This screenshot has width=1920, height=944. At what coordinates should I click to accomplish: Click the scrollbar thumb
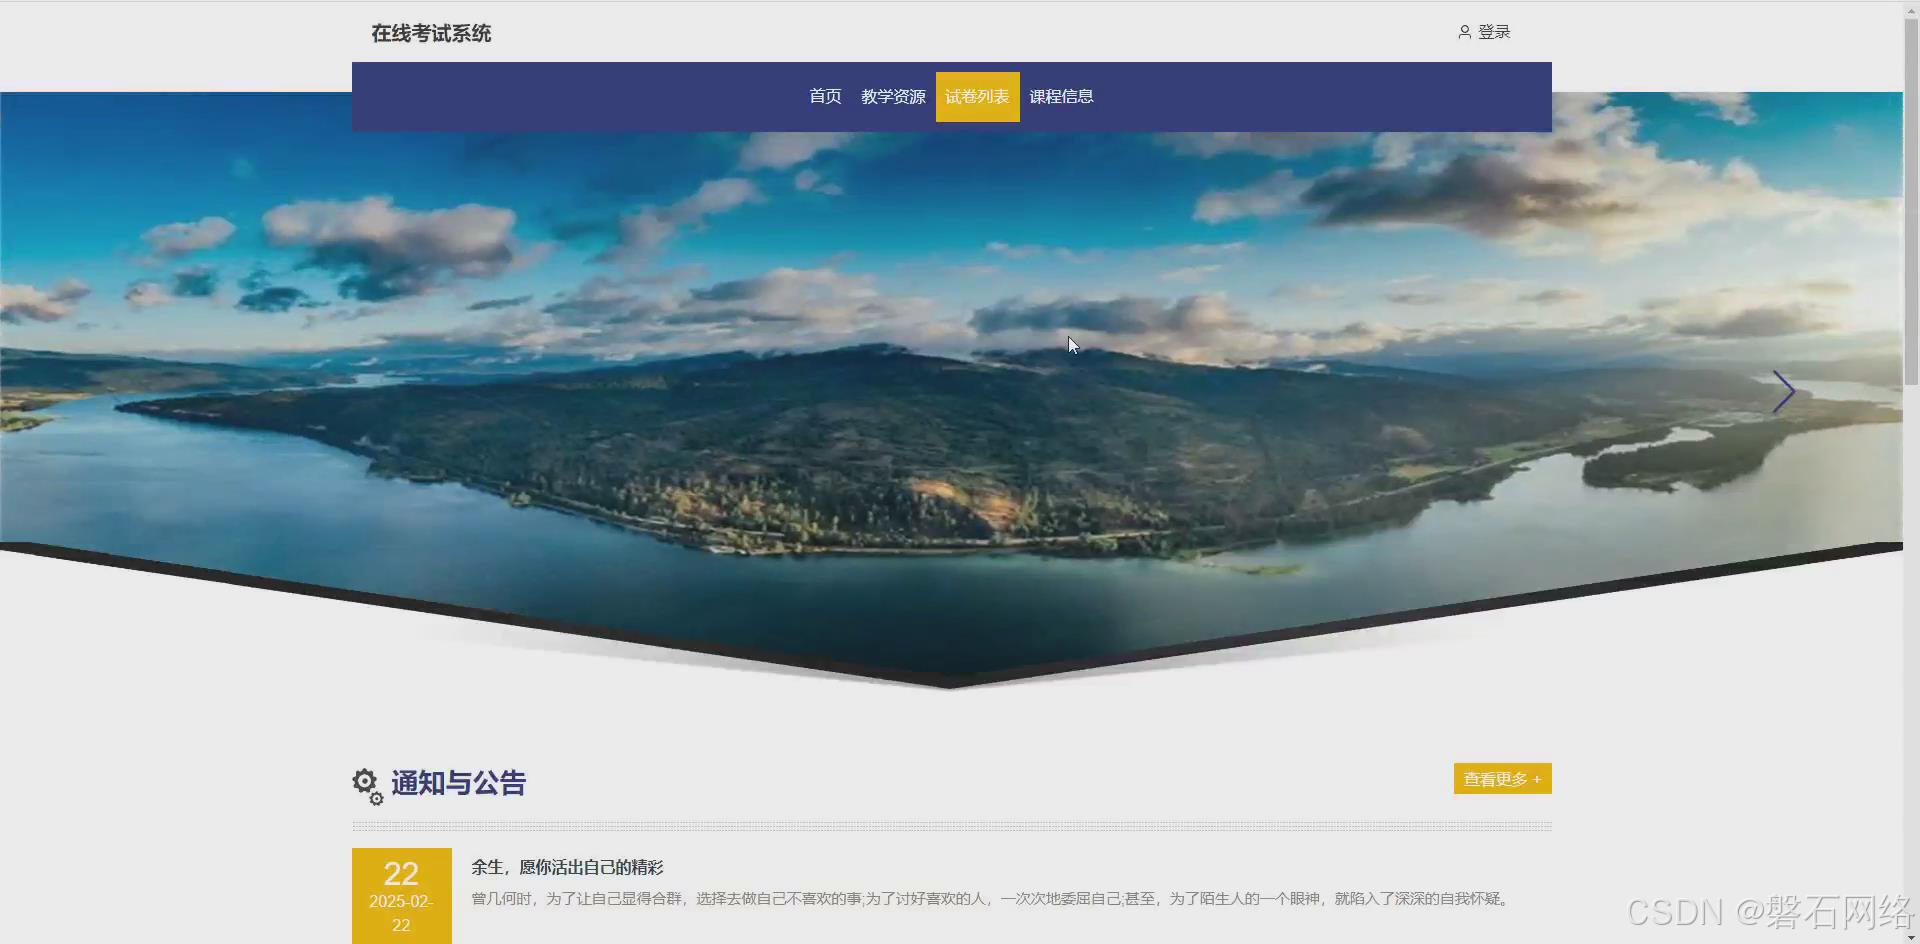[1911, 200]
